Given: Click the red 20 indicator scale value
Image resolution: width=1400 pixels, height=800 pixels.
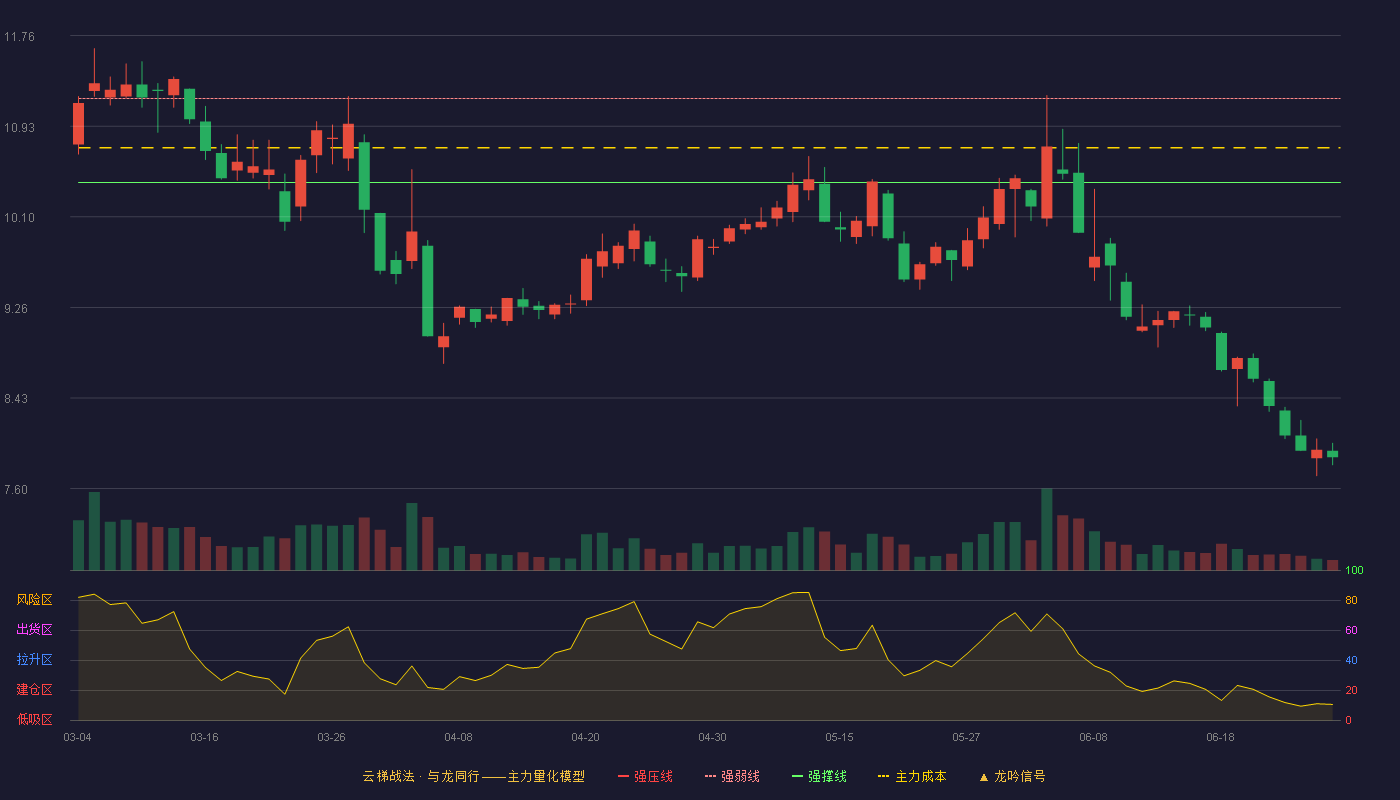Looking at the screenshot, I should pos(1351,690).
